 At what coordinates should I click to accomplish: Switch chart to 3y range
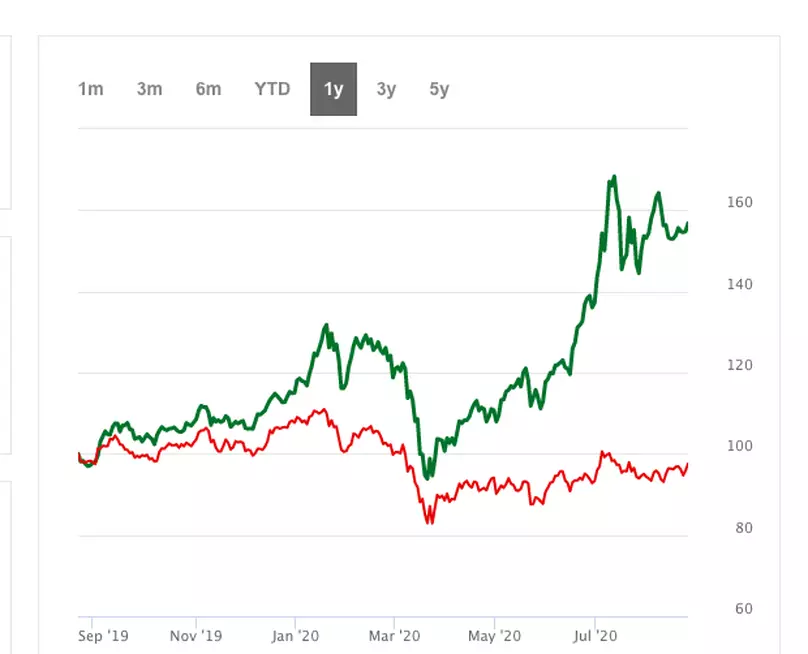[x=386, y=89]
